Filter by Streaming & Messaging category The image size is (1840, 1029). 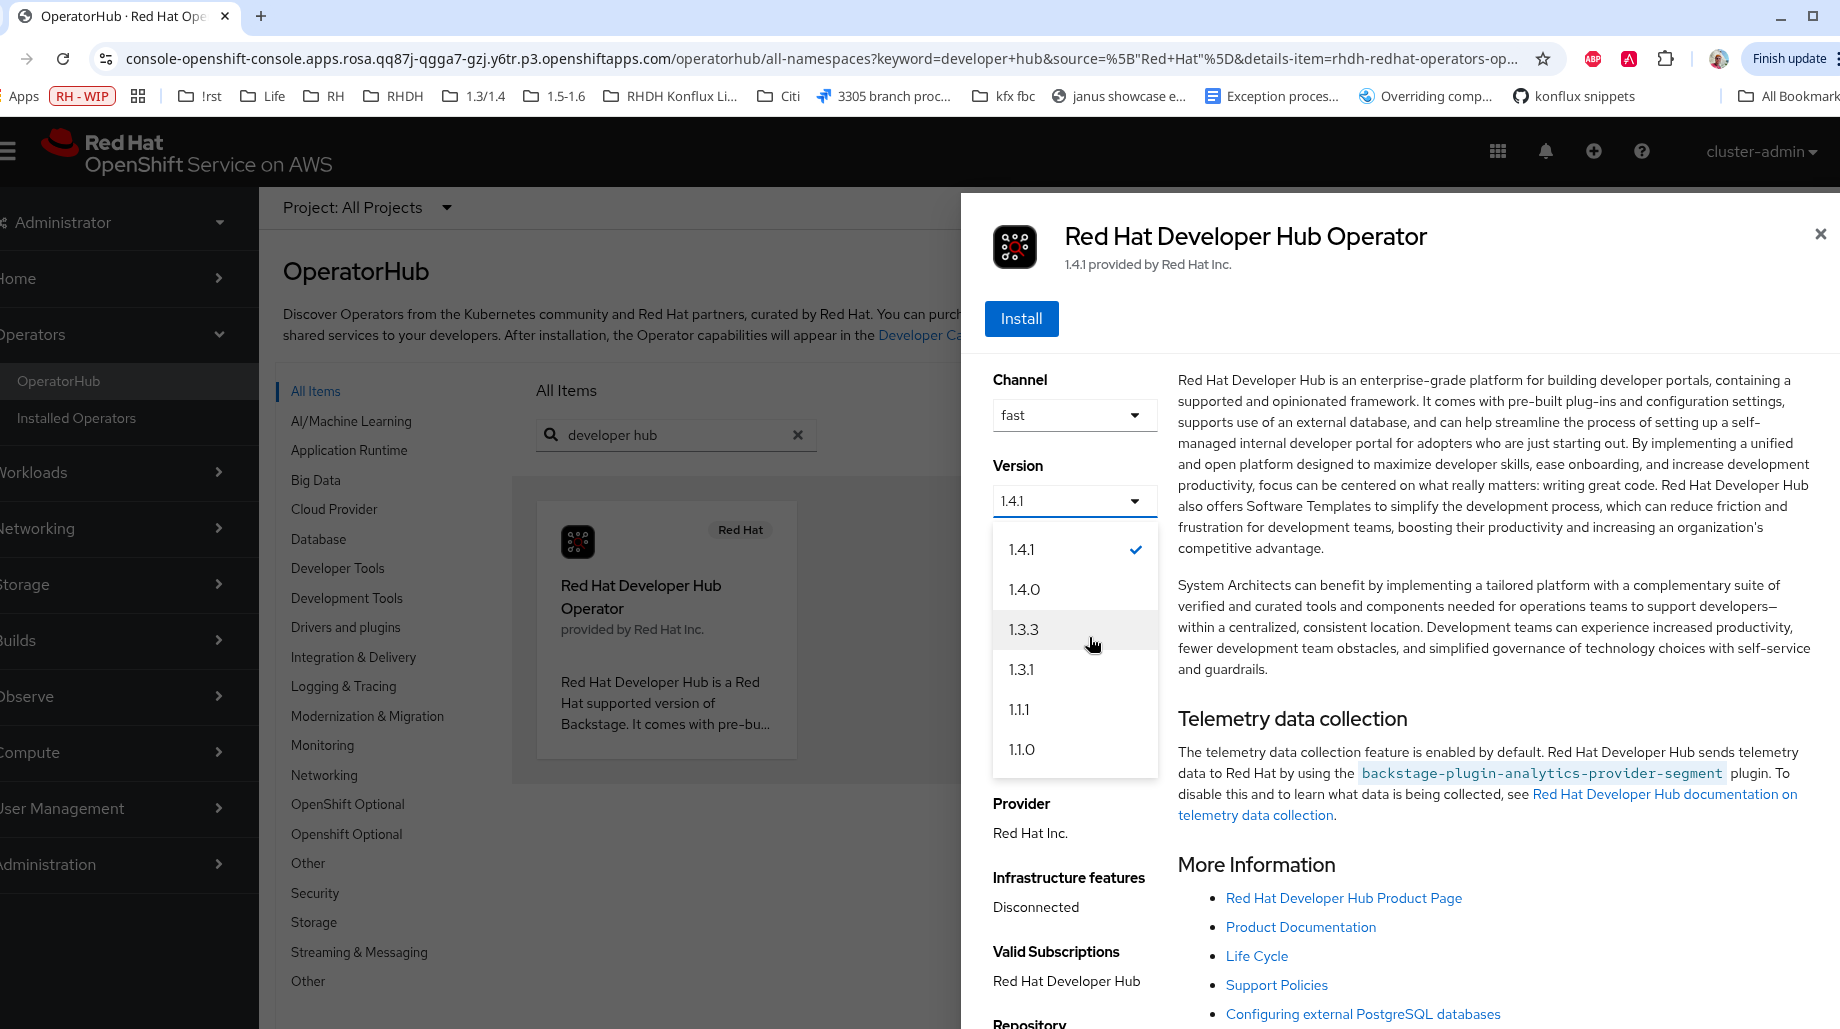pos(359,952)
